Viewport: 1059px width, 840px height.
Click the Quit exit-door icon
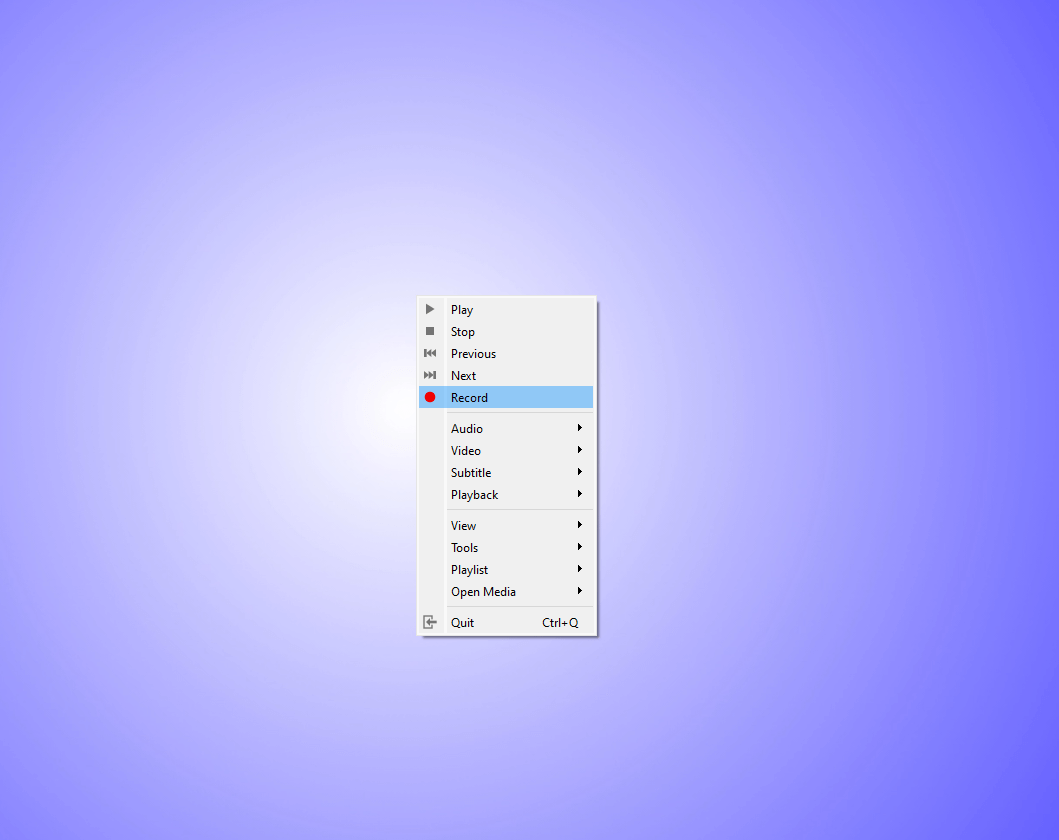(x=430, y=621)
